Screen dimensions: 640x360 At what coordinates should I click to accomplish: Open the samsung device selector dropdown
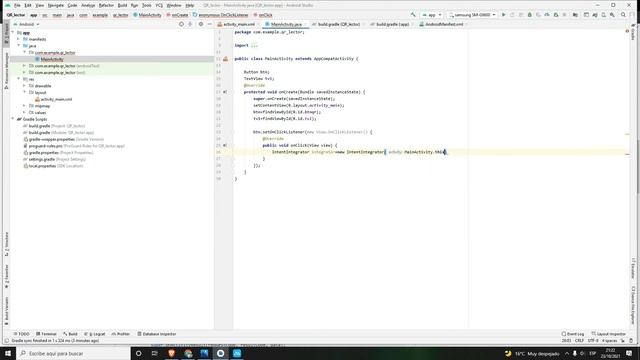click(472, 15)
